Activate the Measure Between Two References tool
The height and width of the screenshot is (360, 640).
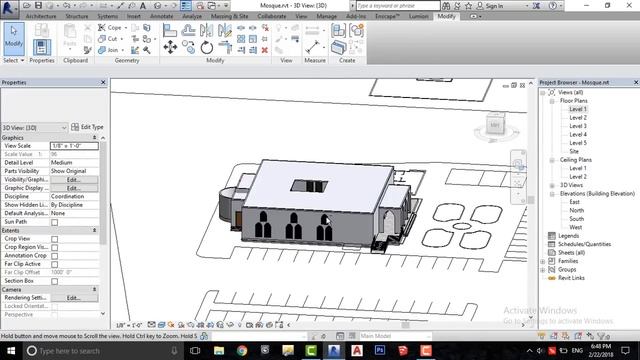click(312, 47)
